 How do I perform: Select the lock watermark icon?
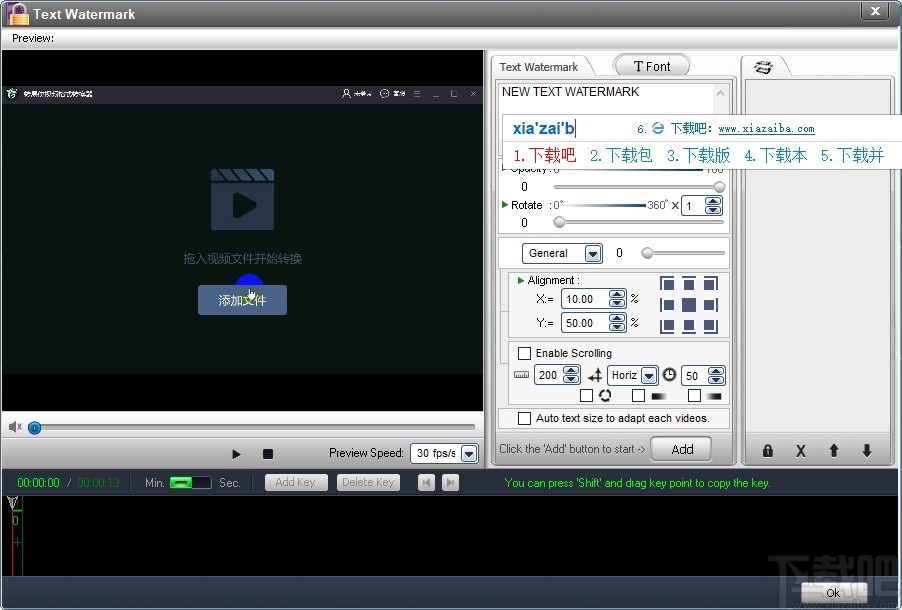click(x=767, y=451)
